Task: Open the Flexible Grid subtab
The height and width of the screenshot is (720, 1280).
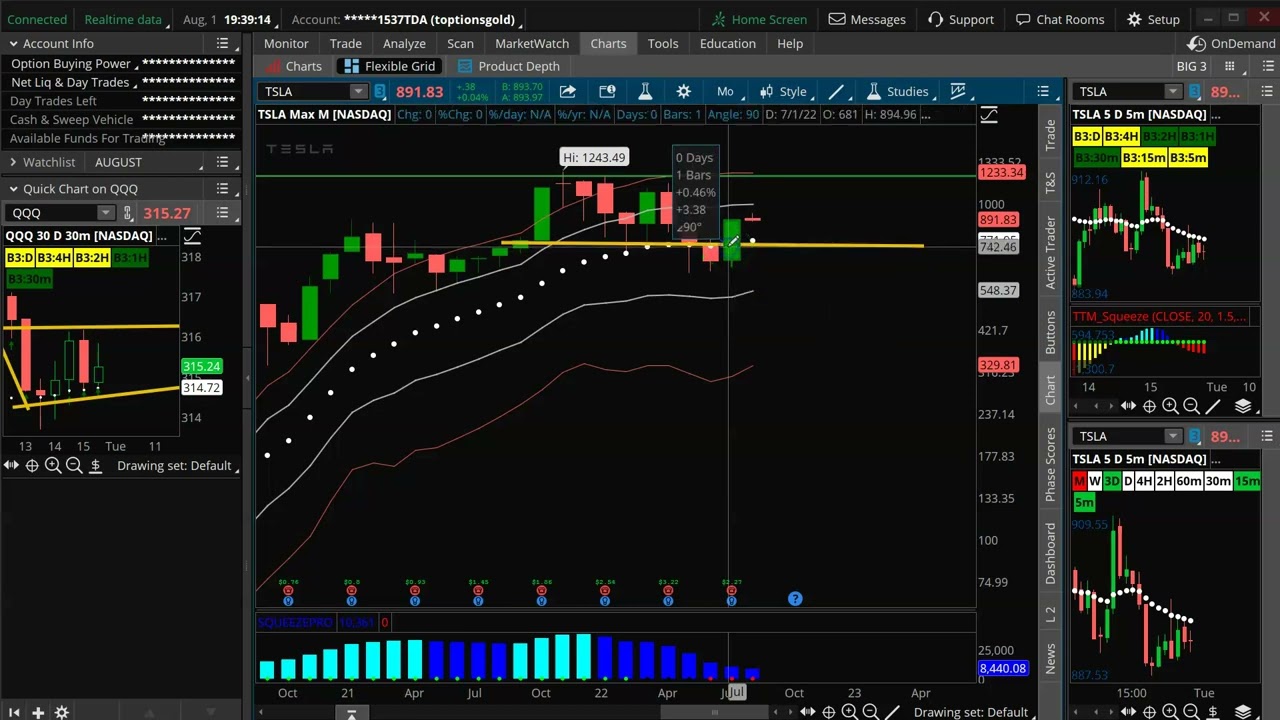Action: (x=389, y=66)
